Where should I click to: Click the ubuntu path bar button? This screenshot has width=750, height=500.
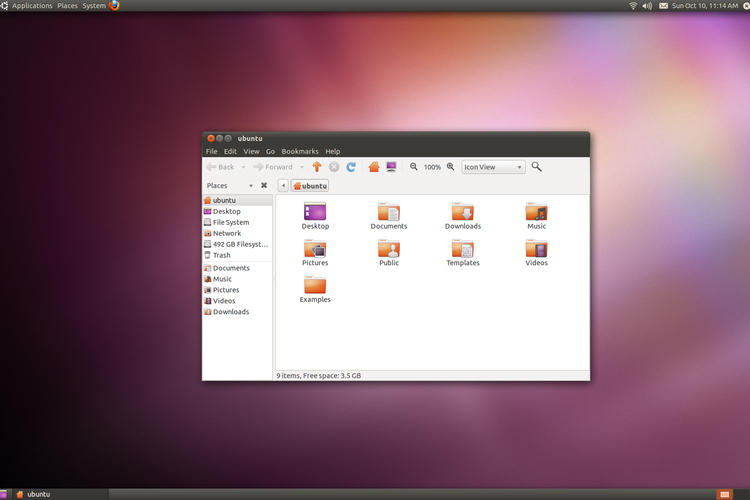click(310, 186)
